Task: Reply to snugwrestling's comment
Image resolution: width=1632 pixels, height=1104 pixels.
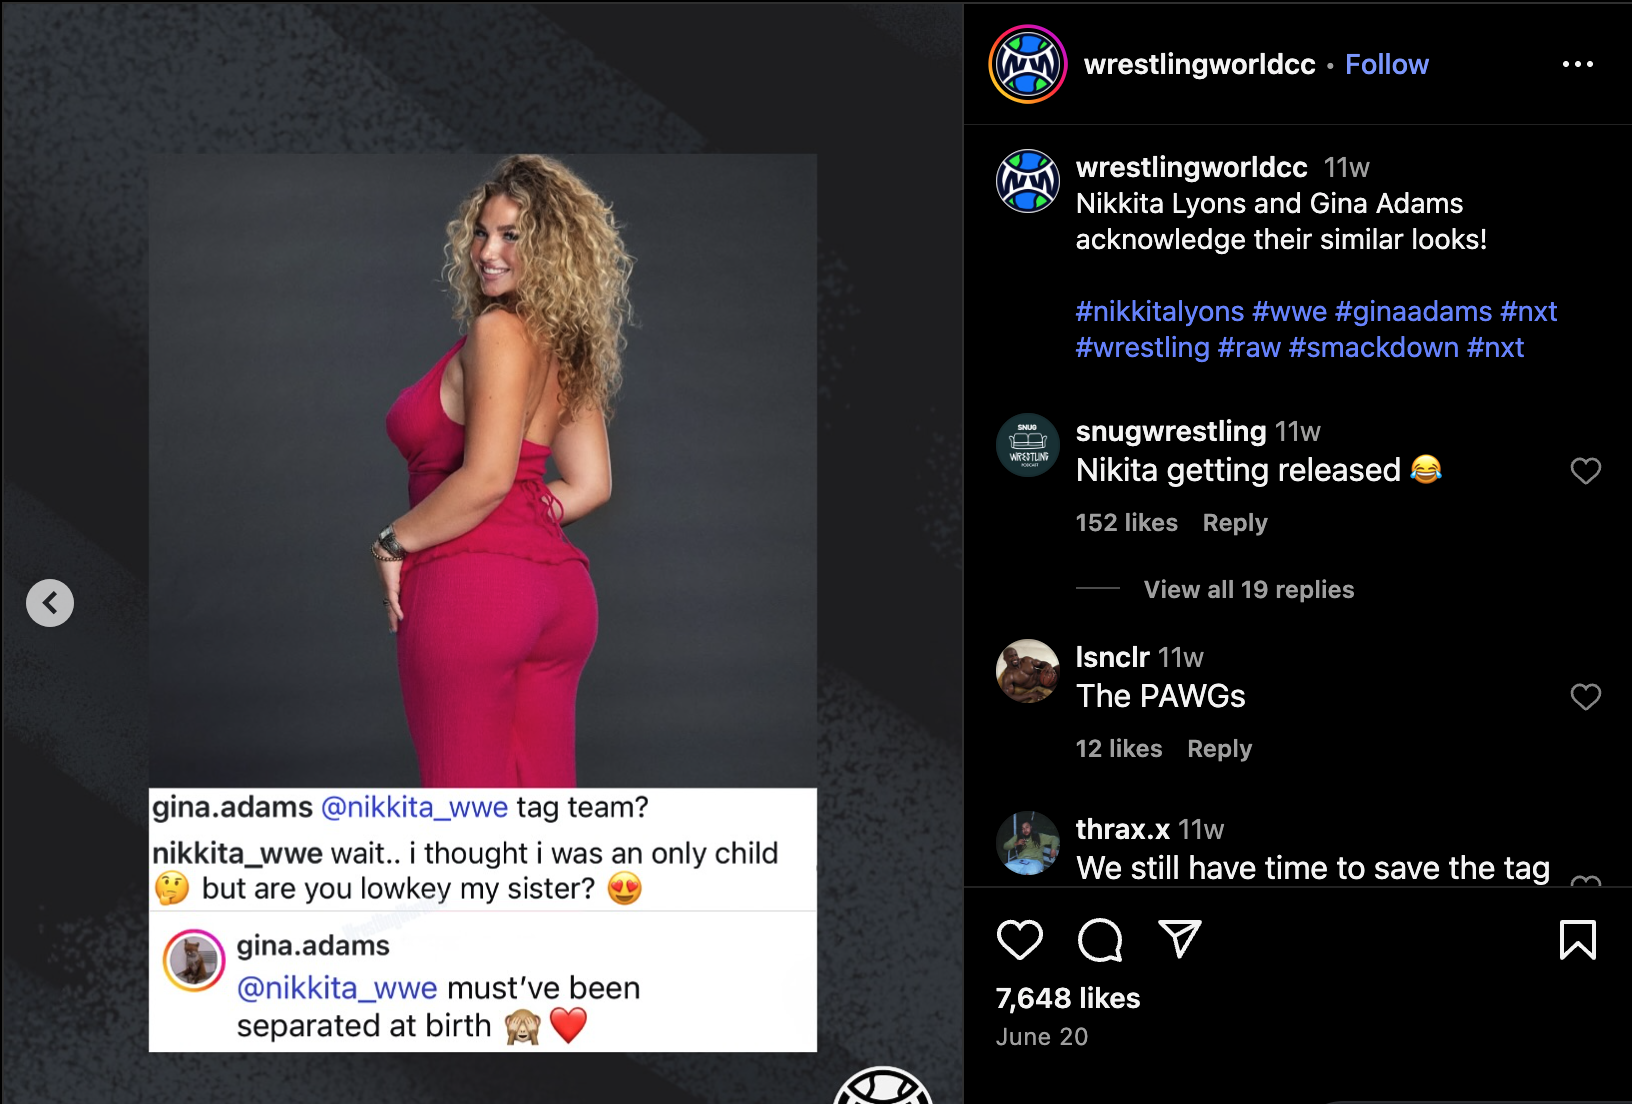Action: tap(1235, 523)
